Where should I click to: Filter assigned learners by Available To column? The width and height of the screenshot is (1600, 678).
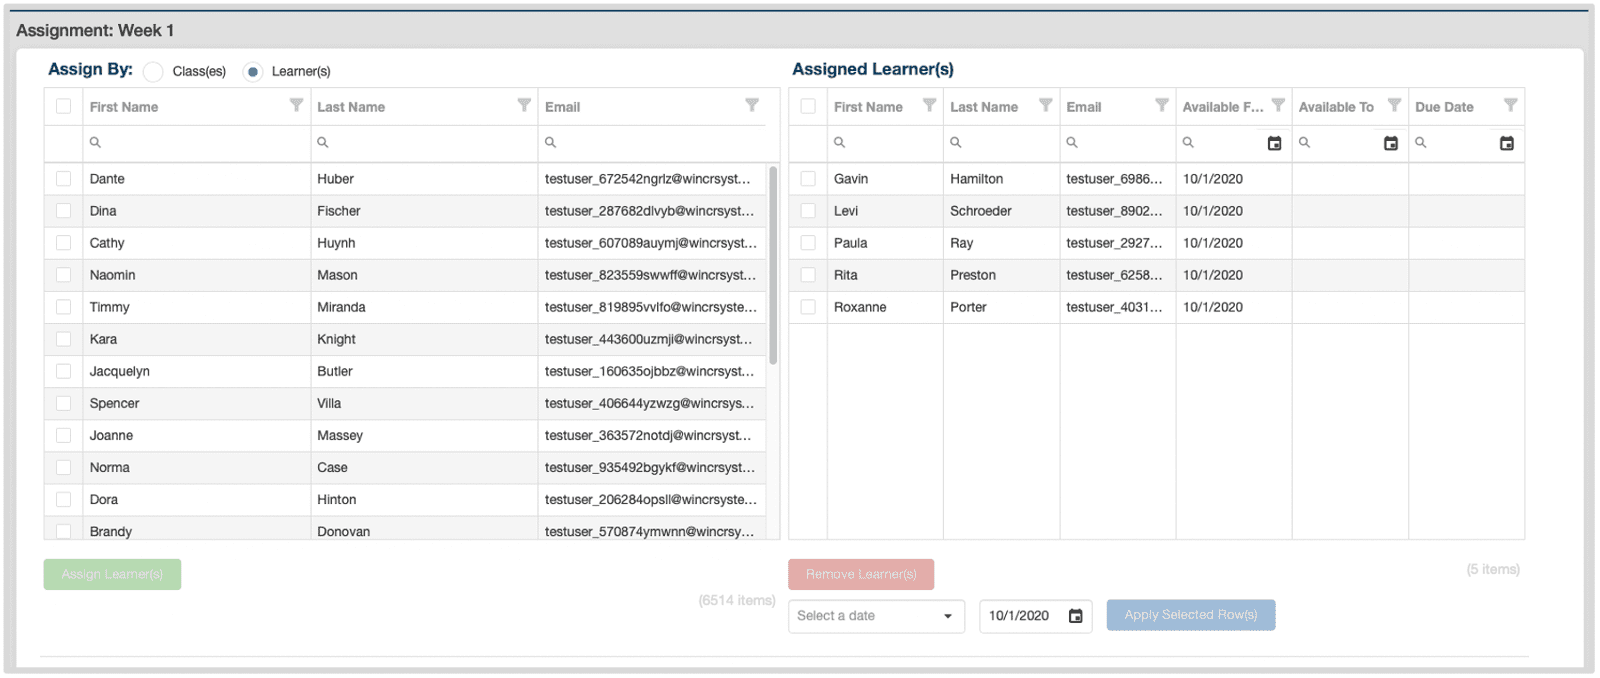pos(1394,105)
